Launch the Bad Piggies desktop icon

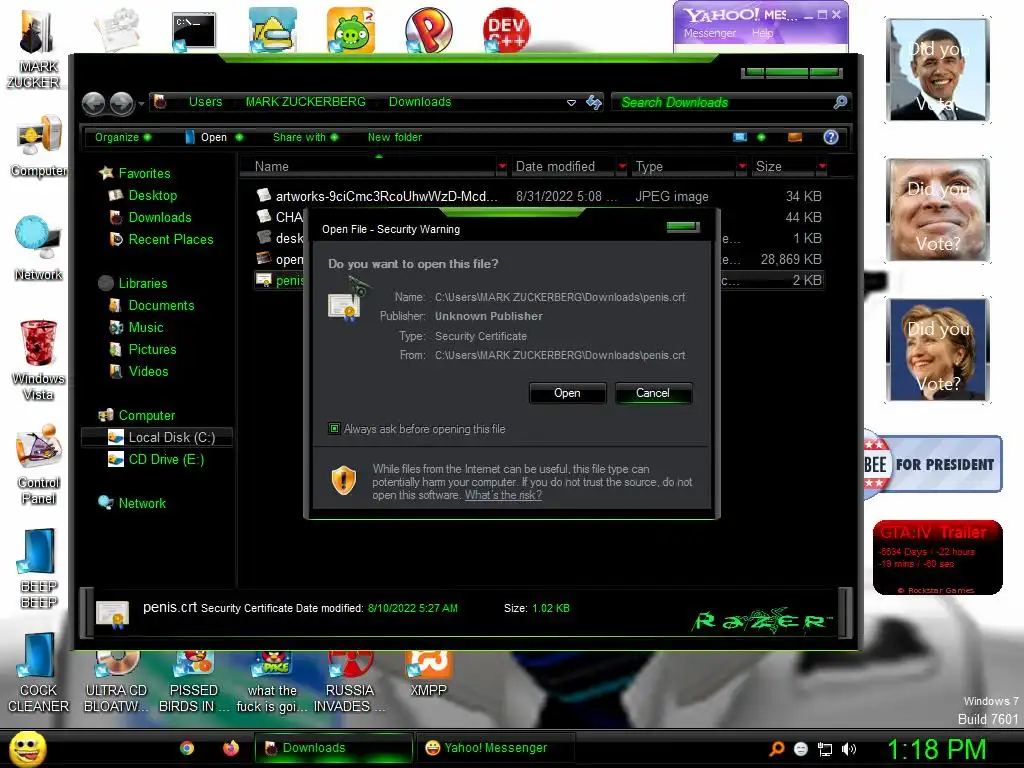[x=351, y=30]
